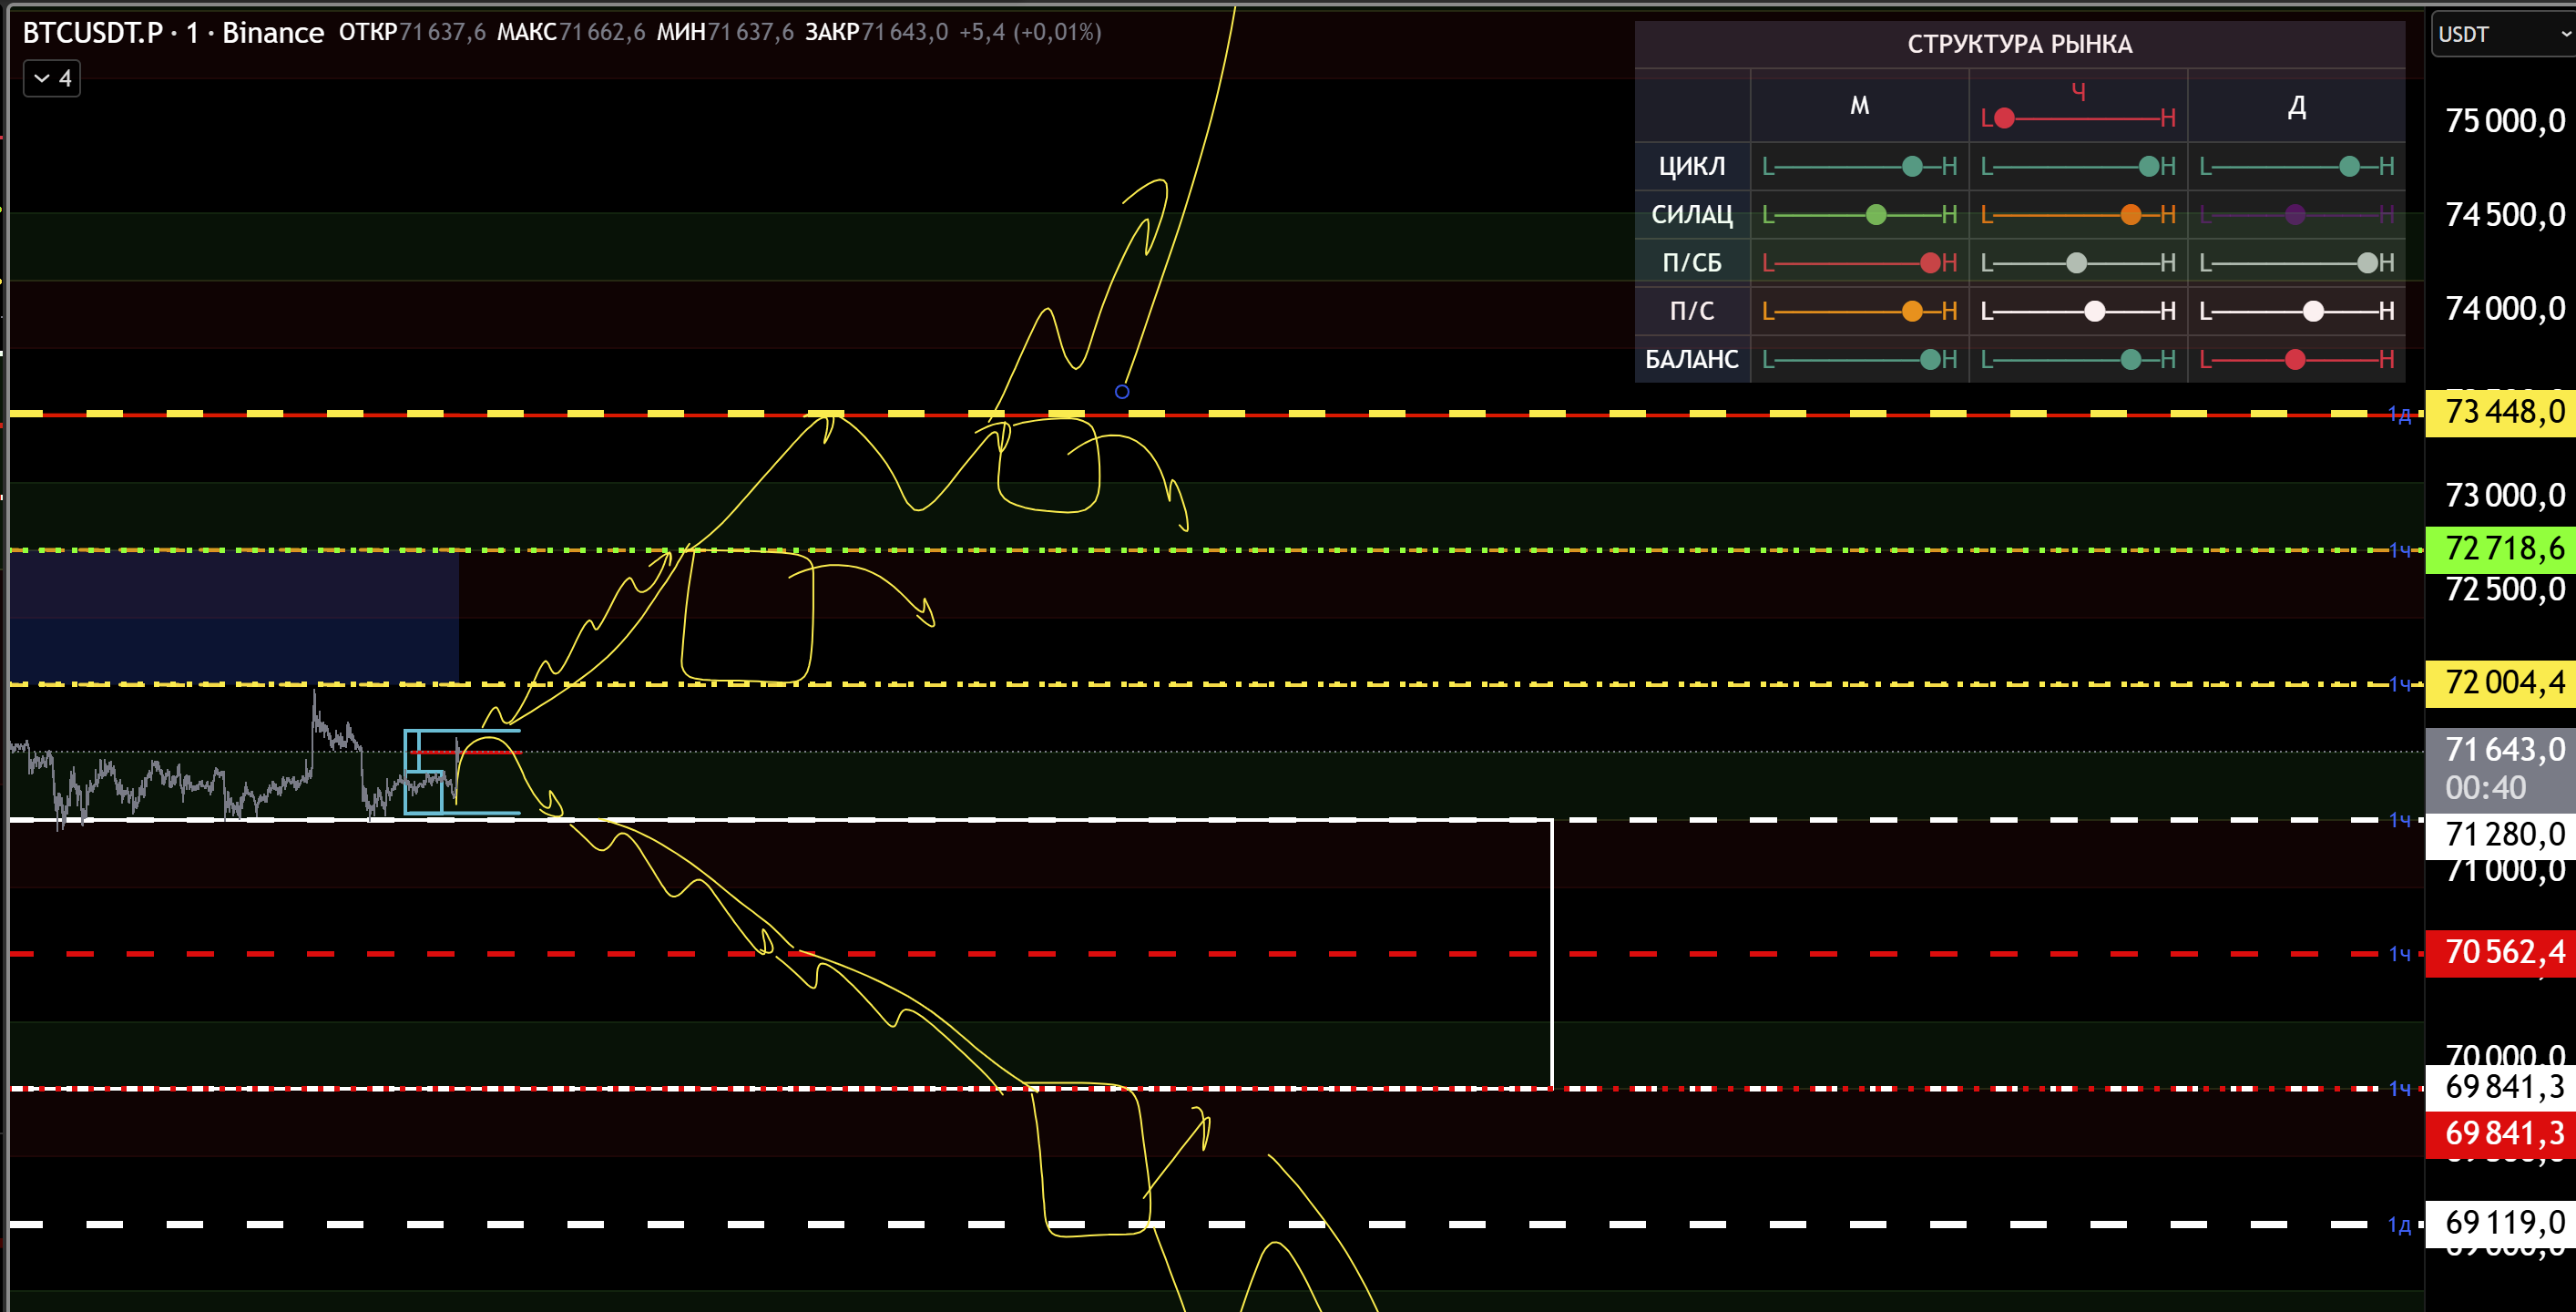Click the green 72 718,6 price label
This screenshot has width=2576, height=1312.
(x=2503, y=548)
